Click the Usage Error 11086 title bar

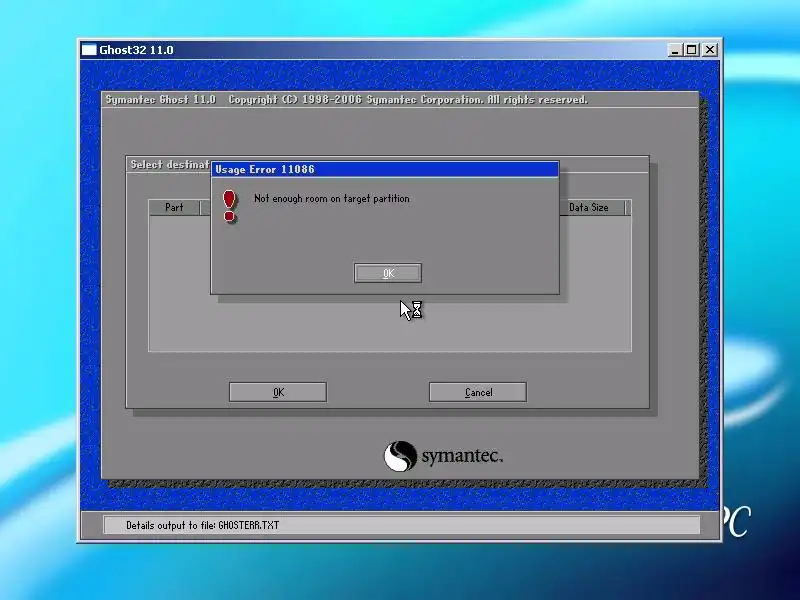pyautogui.click(x=385, y=169)
